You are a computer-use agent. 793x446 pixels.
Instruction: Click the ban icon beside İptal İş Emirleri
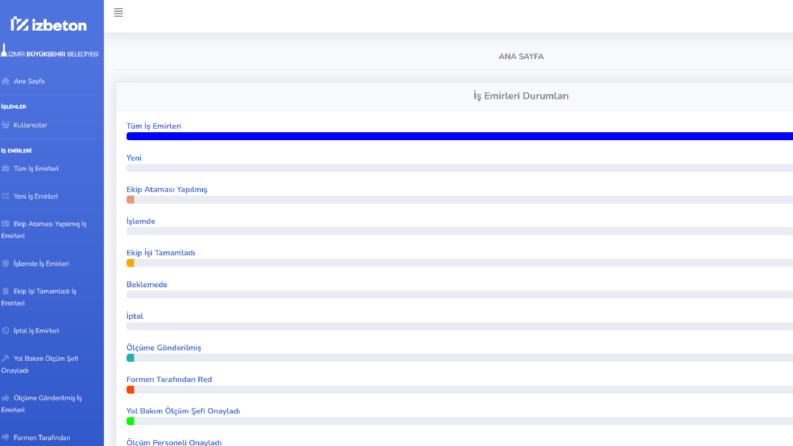tap(6, 331)
